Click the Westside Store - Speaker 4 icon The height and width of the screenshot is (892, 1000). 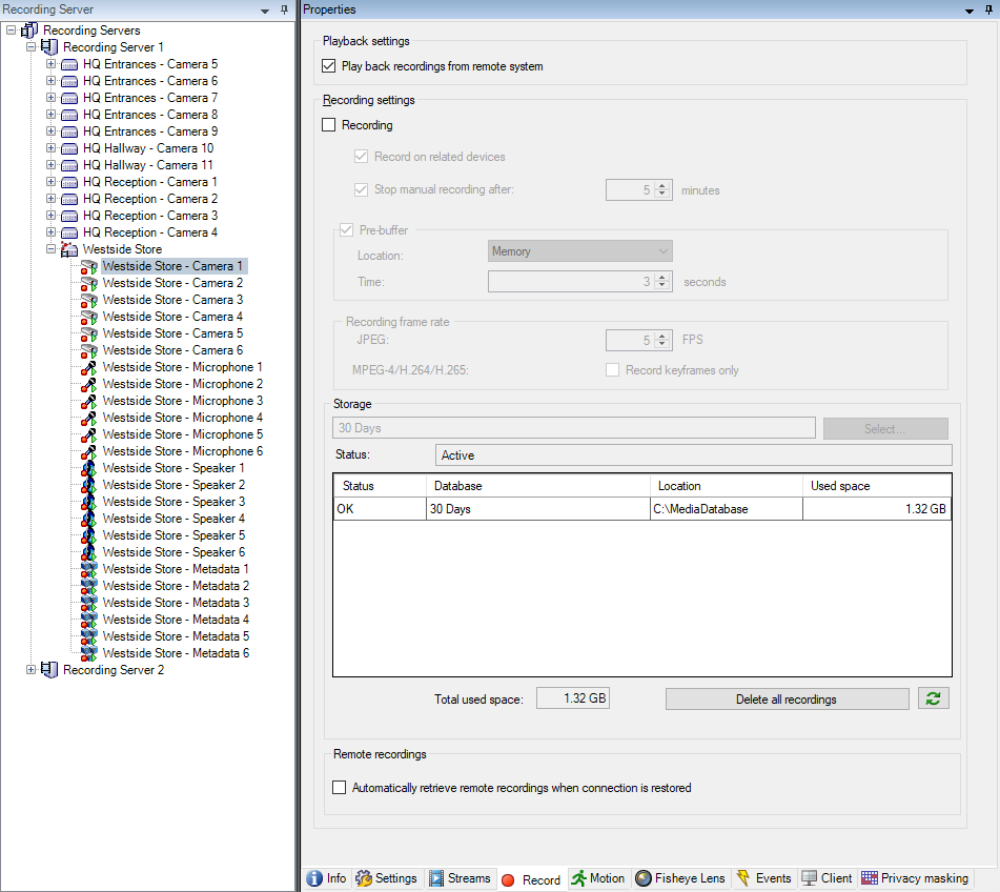pyautogui.click(x=89, y=519)
